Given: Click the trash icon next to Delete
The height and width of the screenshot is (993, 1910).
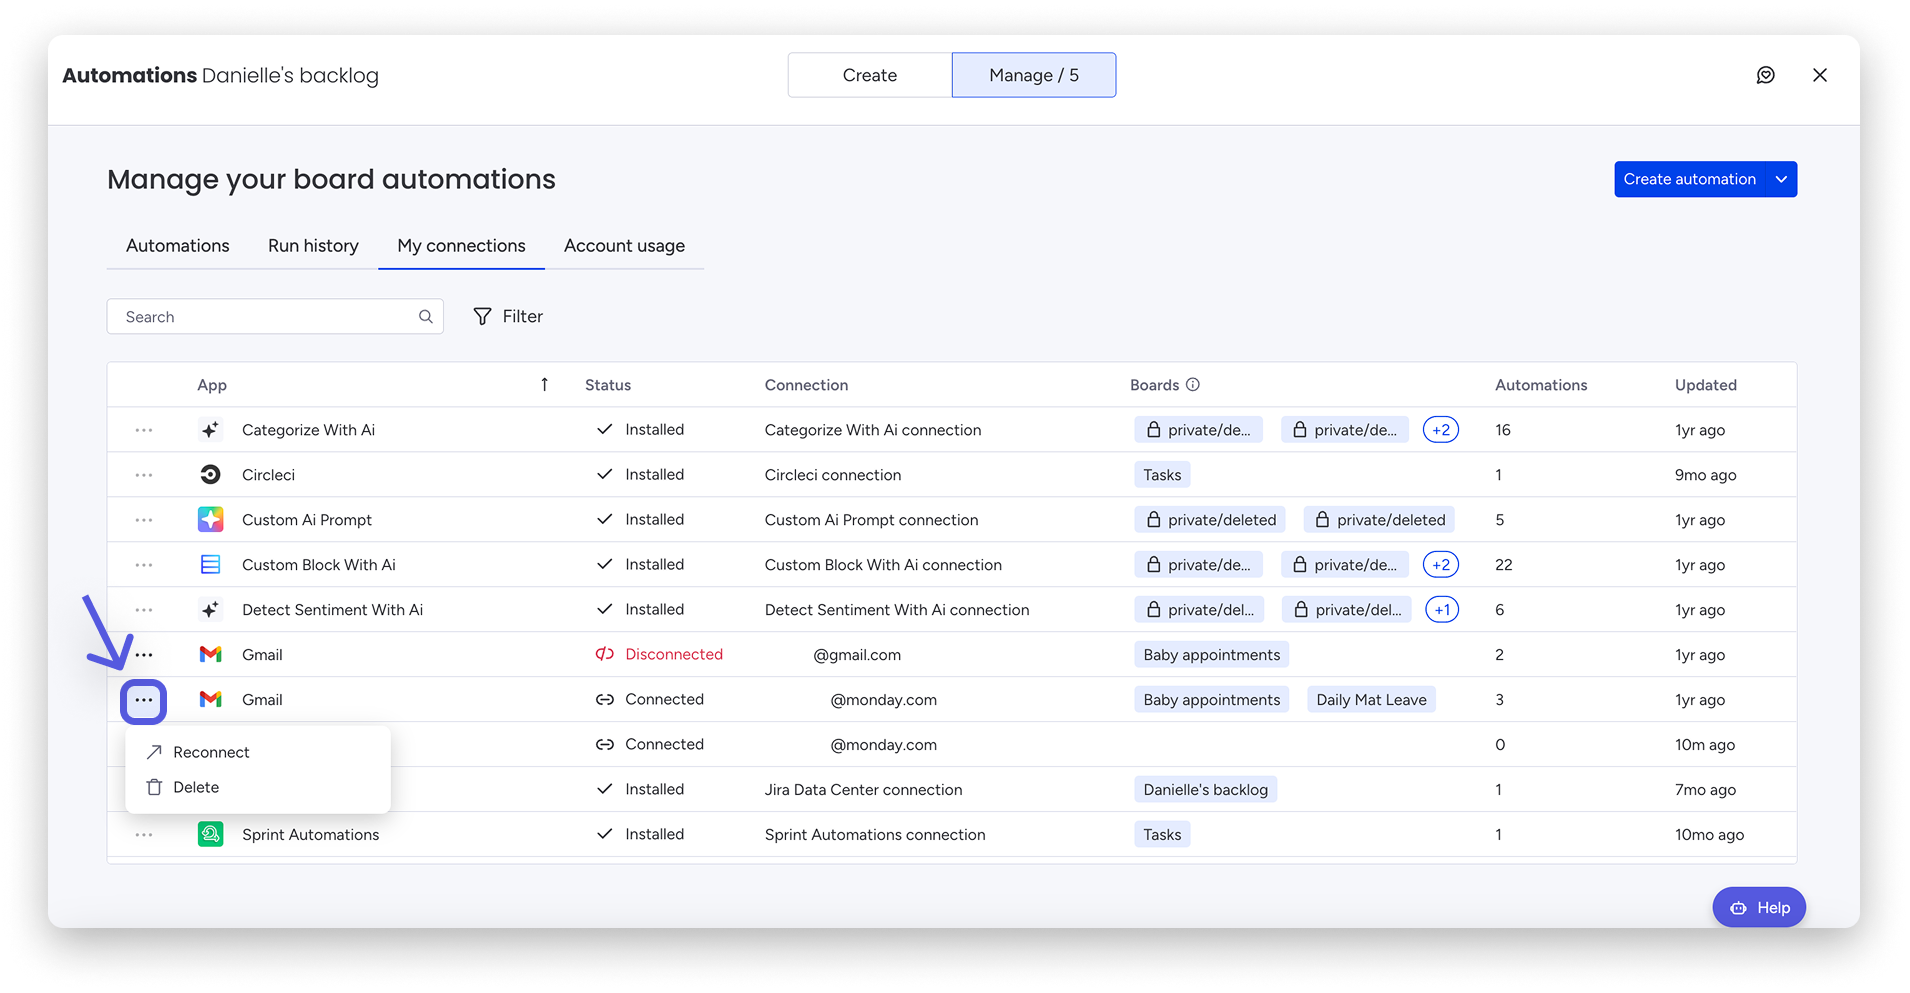Looking at the screenshot, I should 154,787.
